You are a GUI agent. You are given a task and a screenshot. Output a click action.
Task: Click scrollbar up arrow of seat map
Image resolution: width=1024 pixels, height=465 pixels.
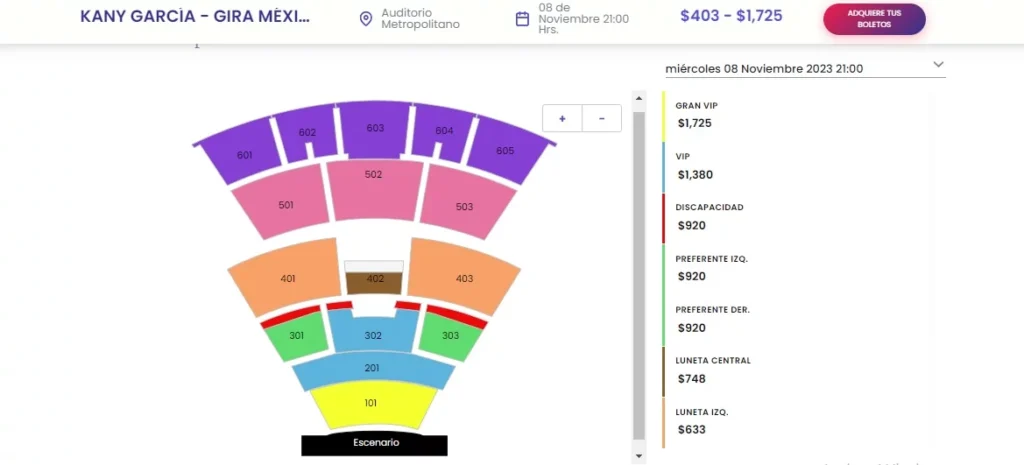639,99
